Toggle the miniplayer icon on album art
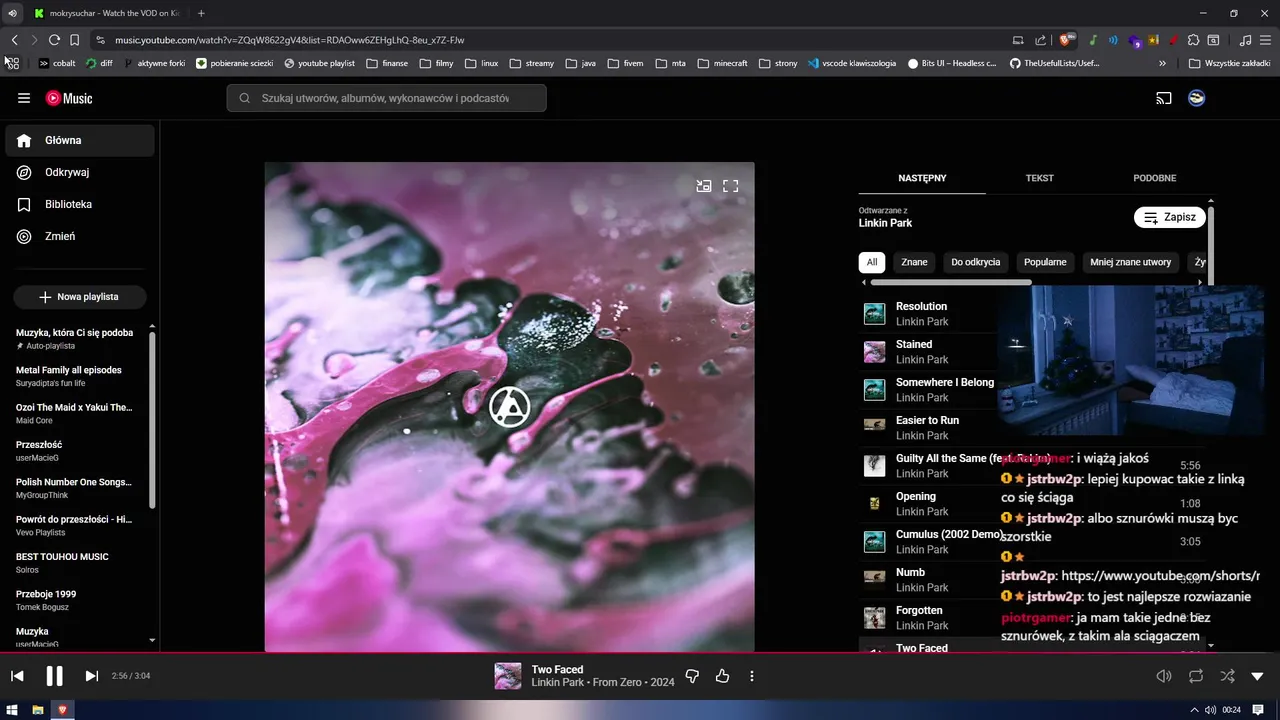1280x720 pixels. tap(704, 186)
